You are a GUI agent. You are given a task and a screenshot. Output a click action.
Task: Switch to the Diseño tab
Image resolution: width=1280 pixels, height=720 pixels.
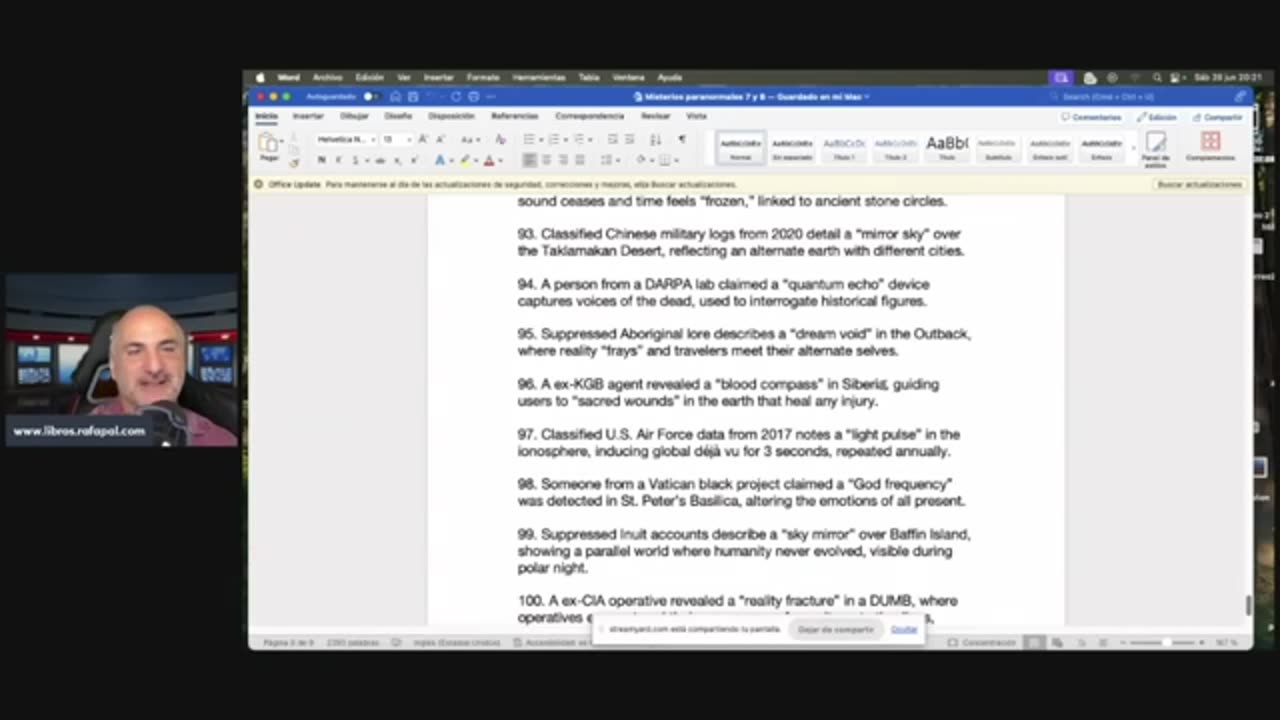398,117
